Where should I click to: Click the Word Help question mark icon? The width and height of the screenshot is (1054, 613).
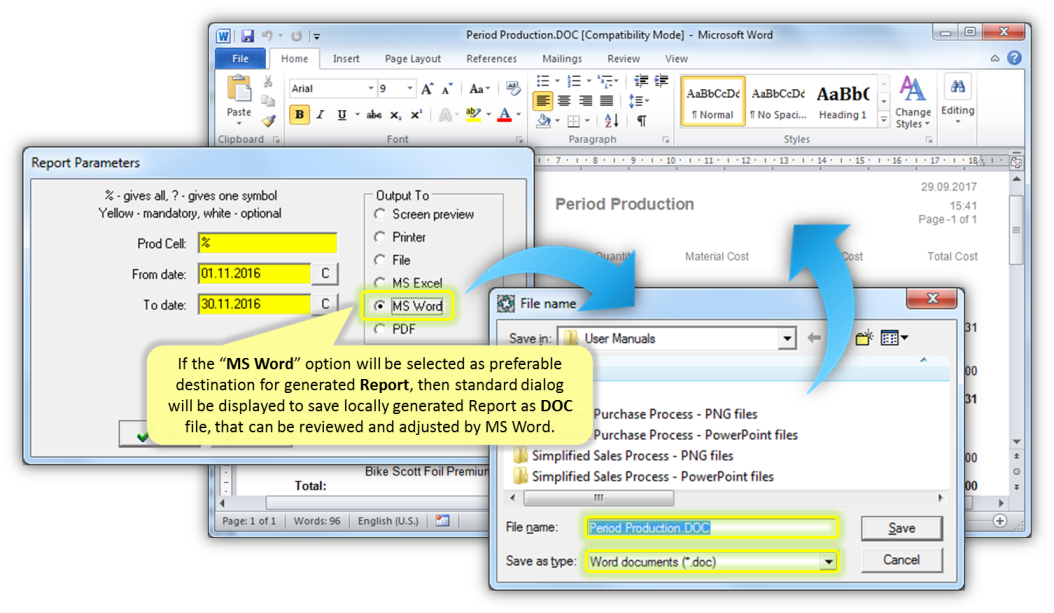(1014, 58)
